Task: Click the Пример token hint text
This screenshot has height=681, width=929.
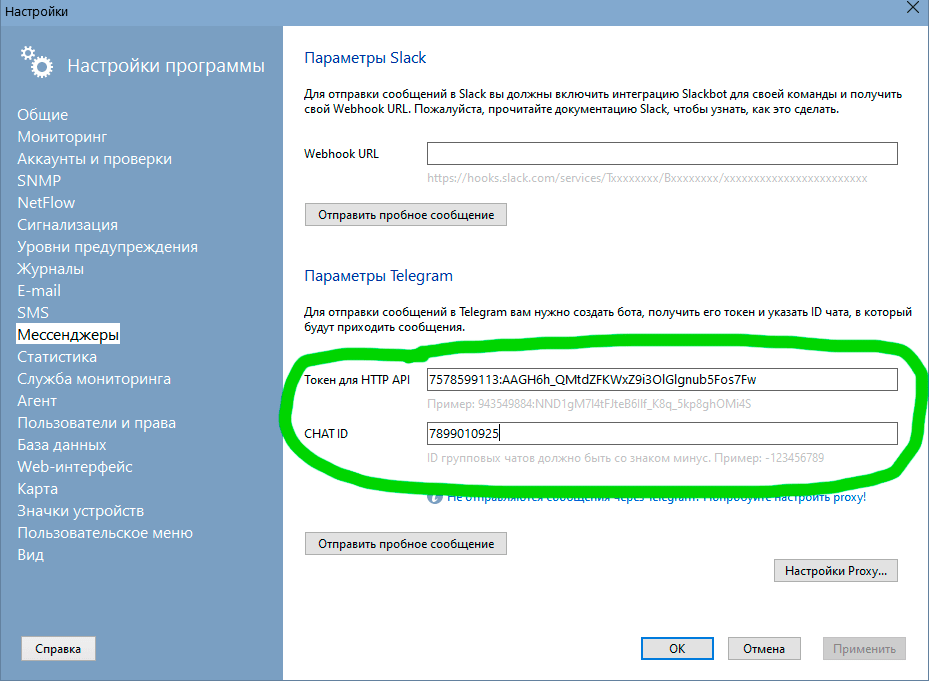Action: [589, 404]
